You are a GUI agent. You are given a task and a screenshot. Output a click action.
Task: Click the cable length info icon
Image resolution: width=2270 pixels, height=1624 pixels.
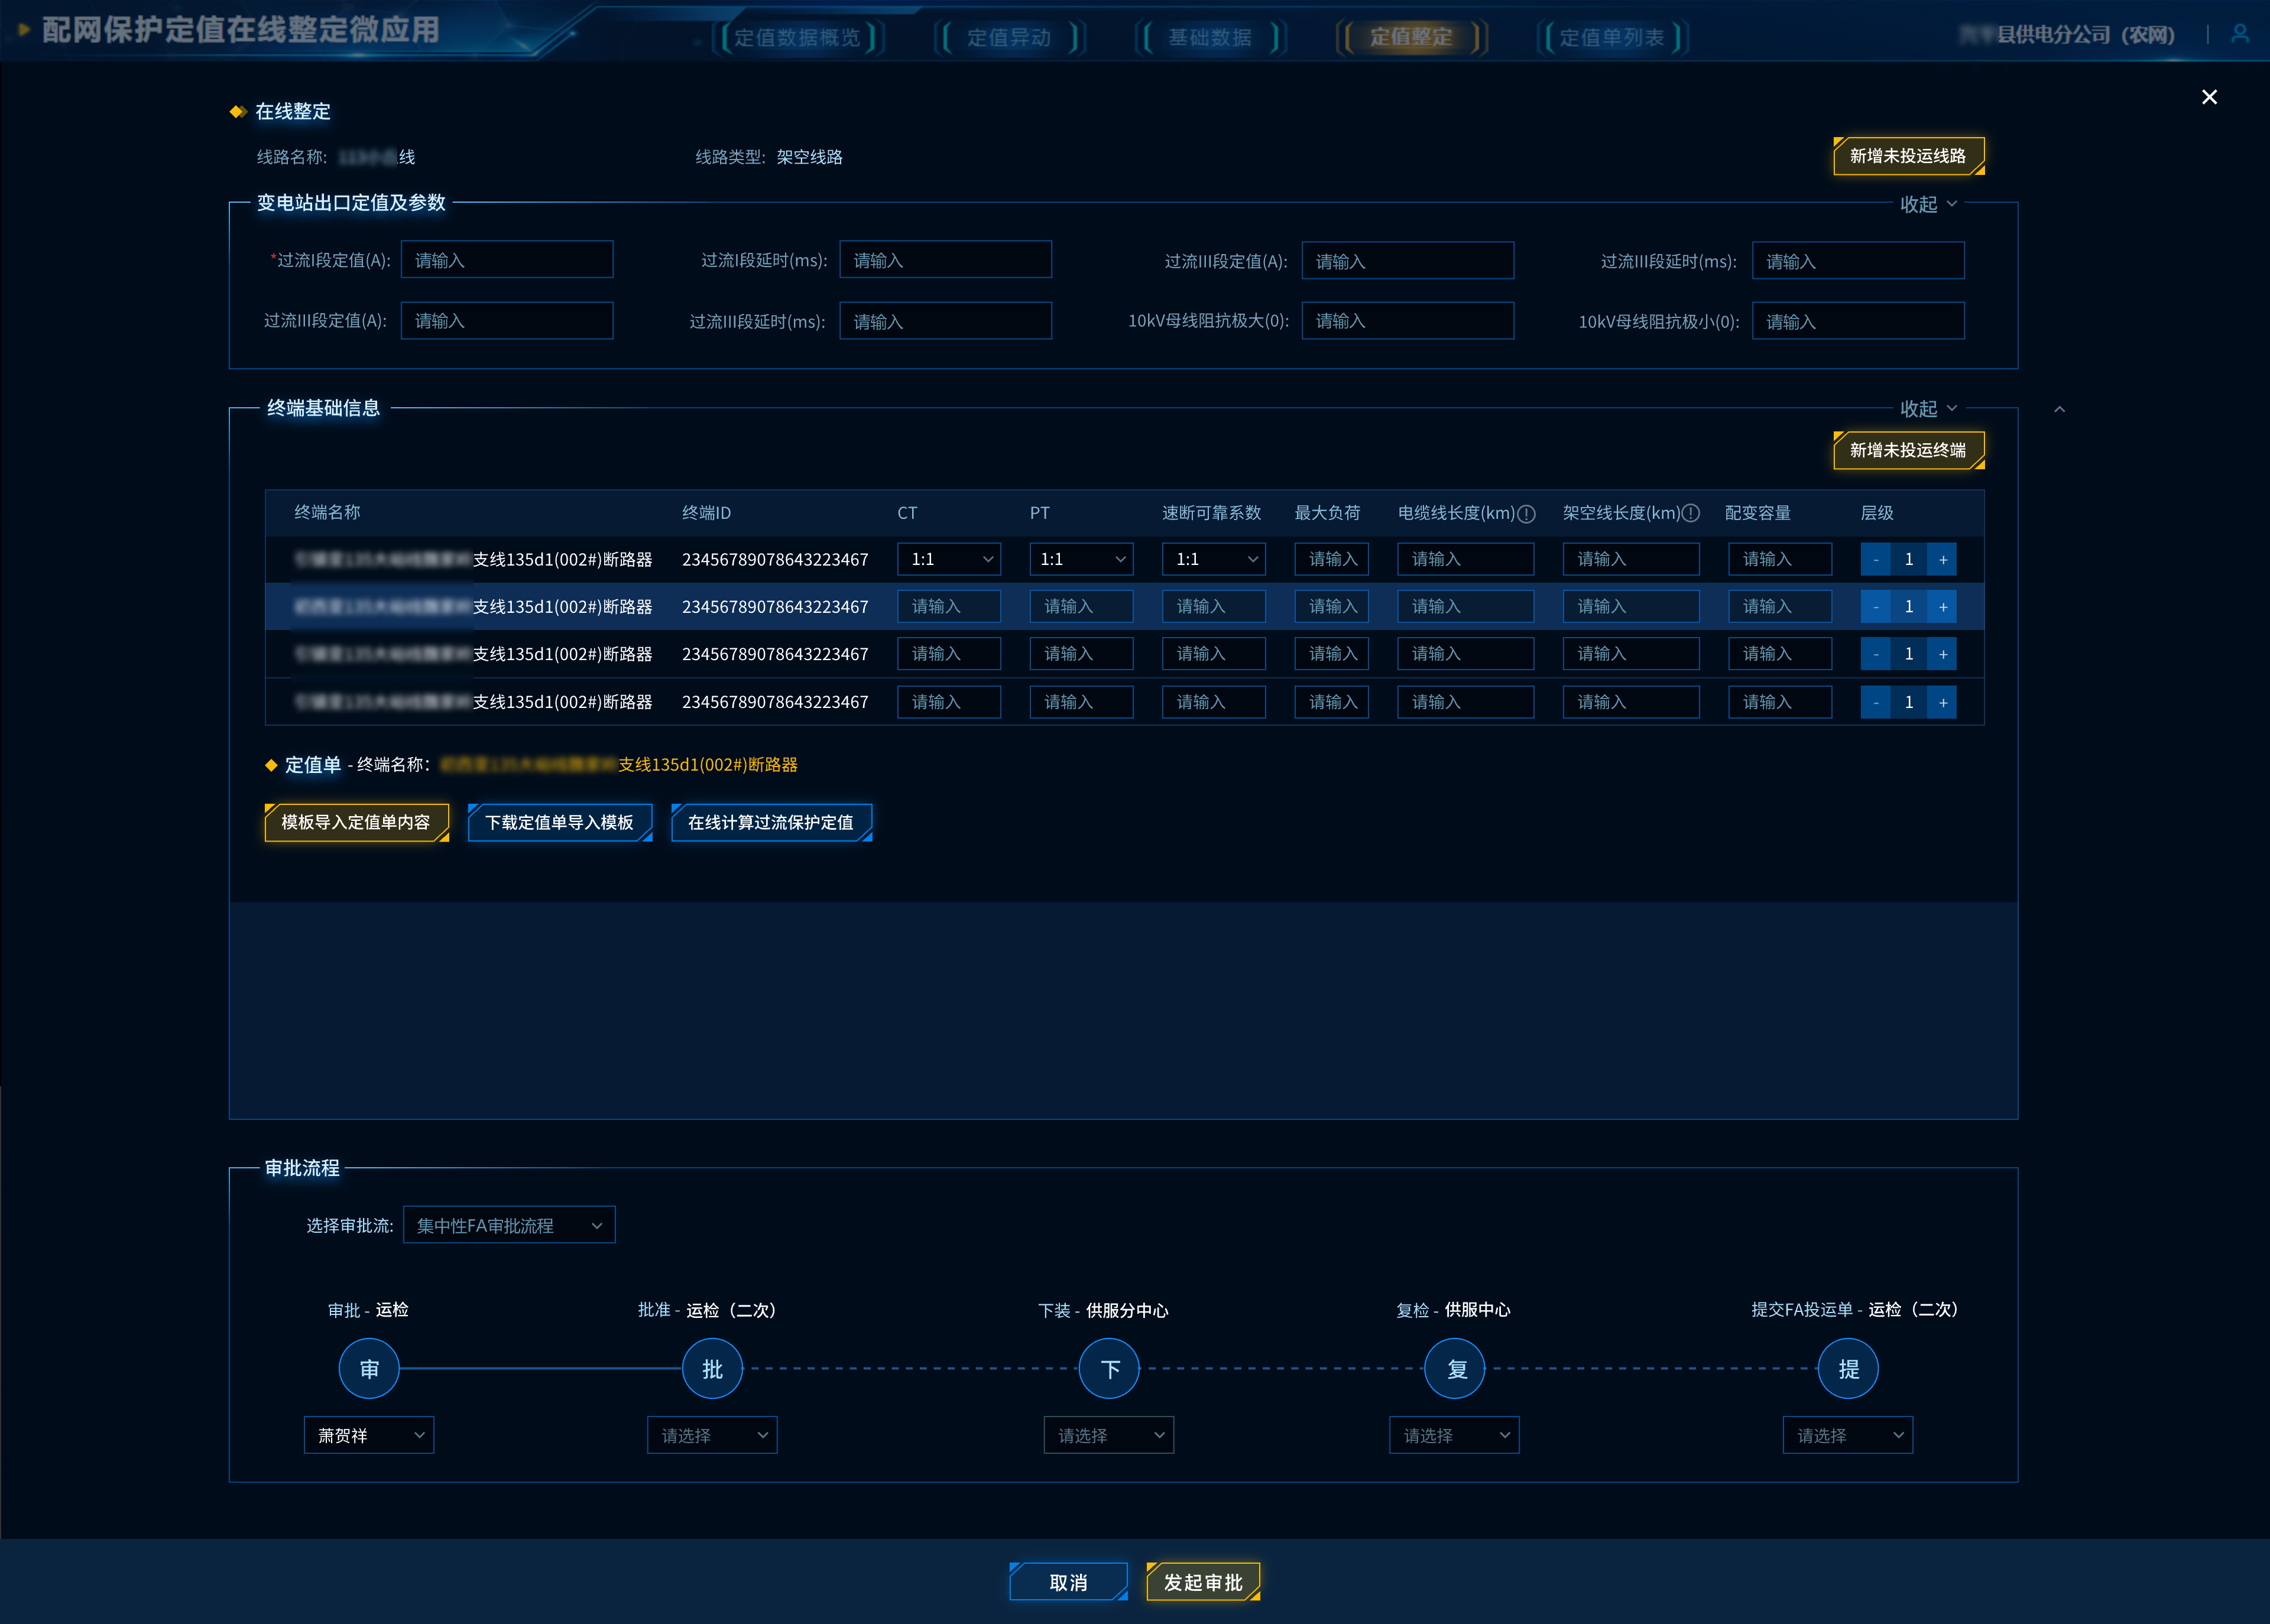point(1526,513)
